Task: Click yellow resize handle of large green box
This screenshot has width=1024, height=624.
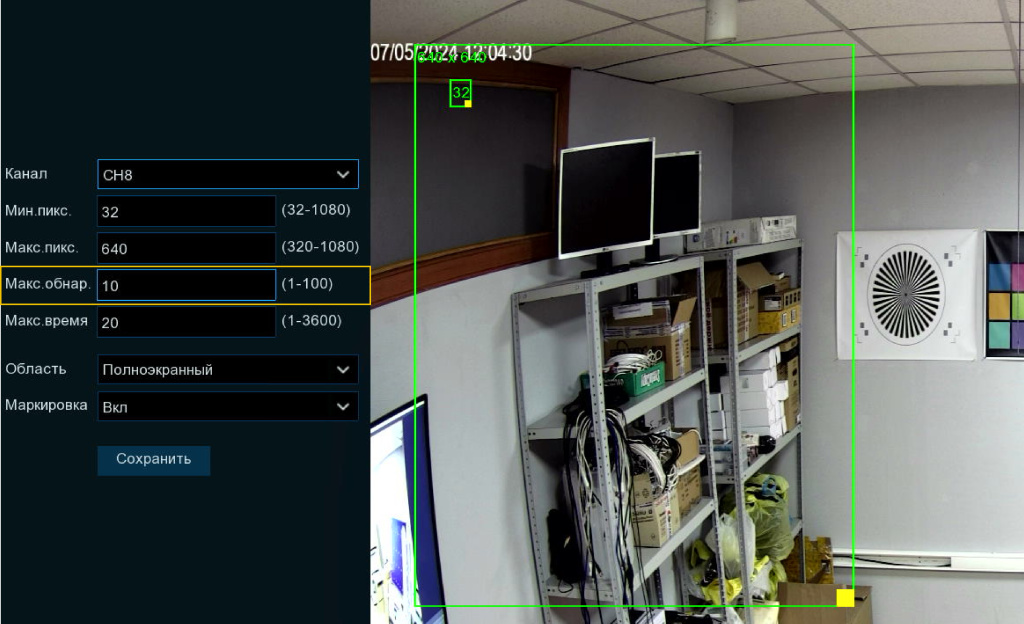Action: click(845, 597)
